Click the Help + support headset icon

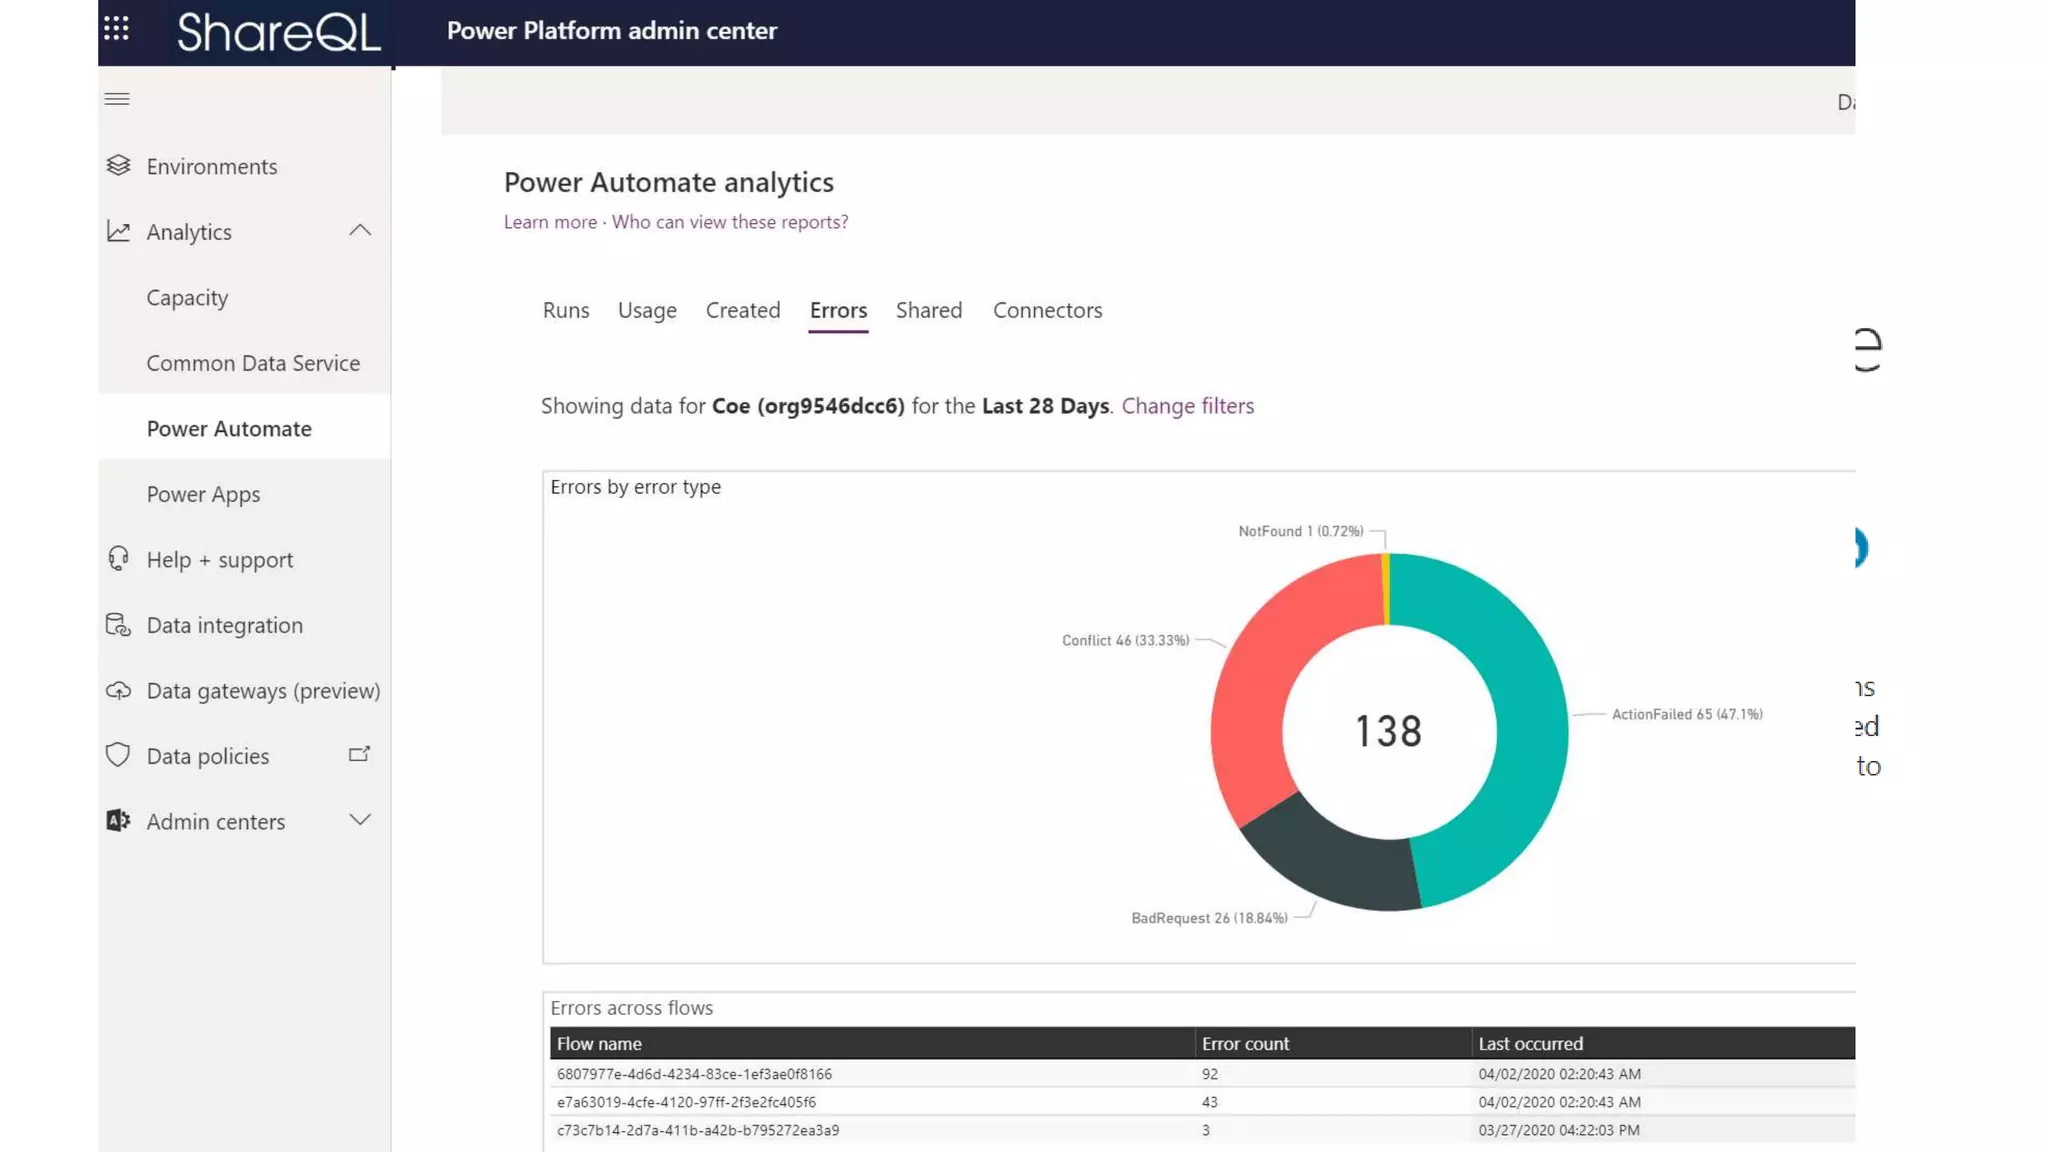118,559
